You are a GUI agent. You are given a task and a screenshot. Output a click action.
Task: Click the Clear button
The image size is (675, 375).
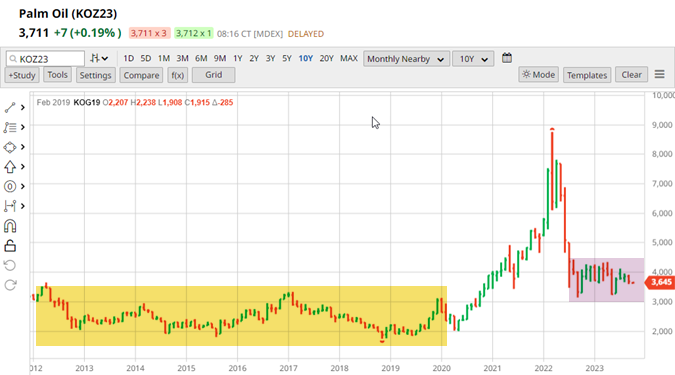click(632, 75)
